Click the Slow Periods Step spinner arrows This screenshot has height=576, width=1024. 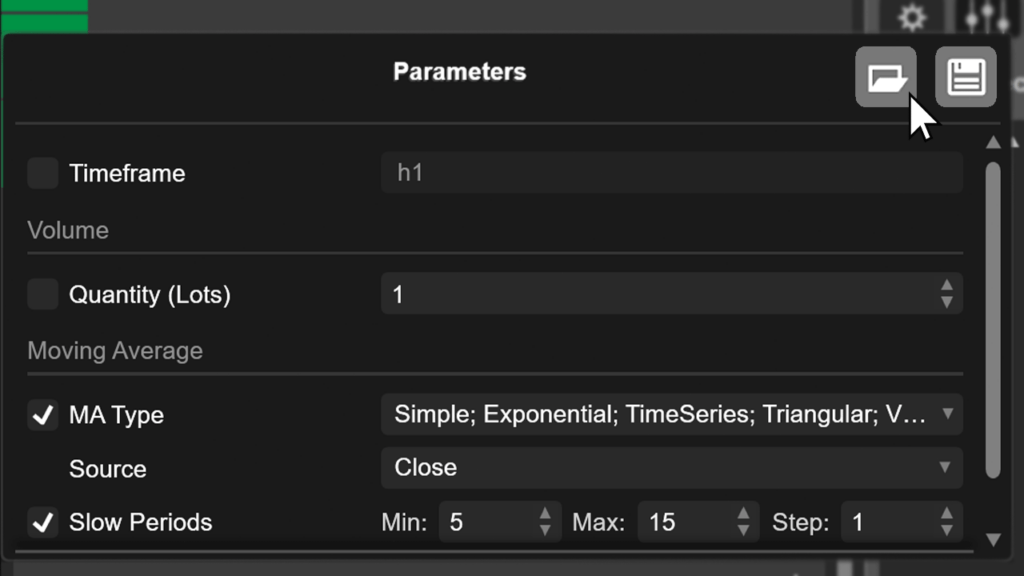pos(946,522)
